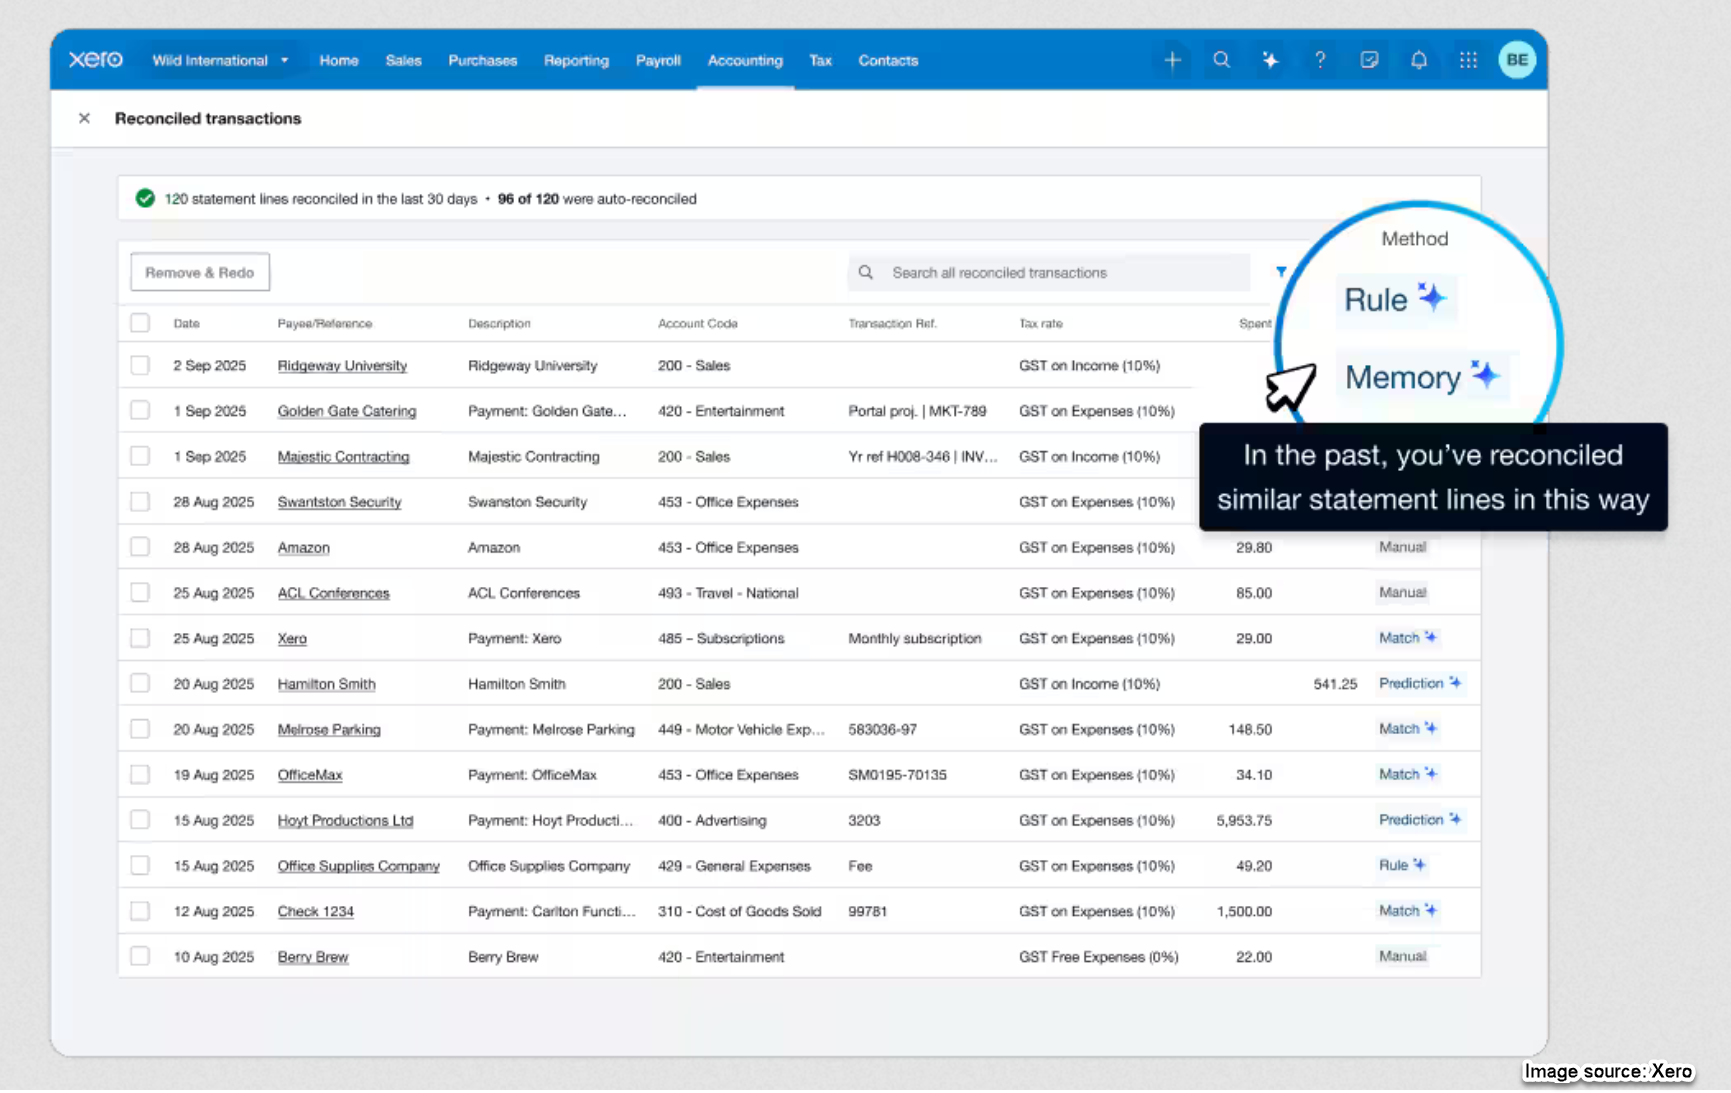Open the filter funnel dropdown
1731x1093 pixels.
[x=1281, y=272]
